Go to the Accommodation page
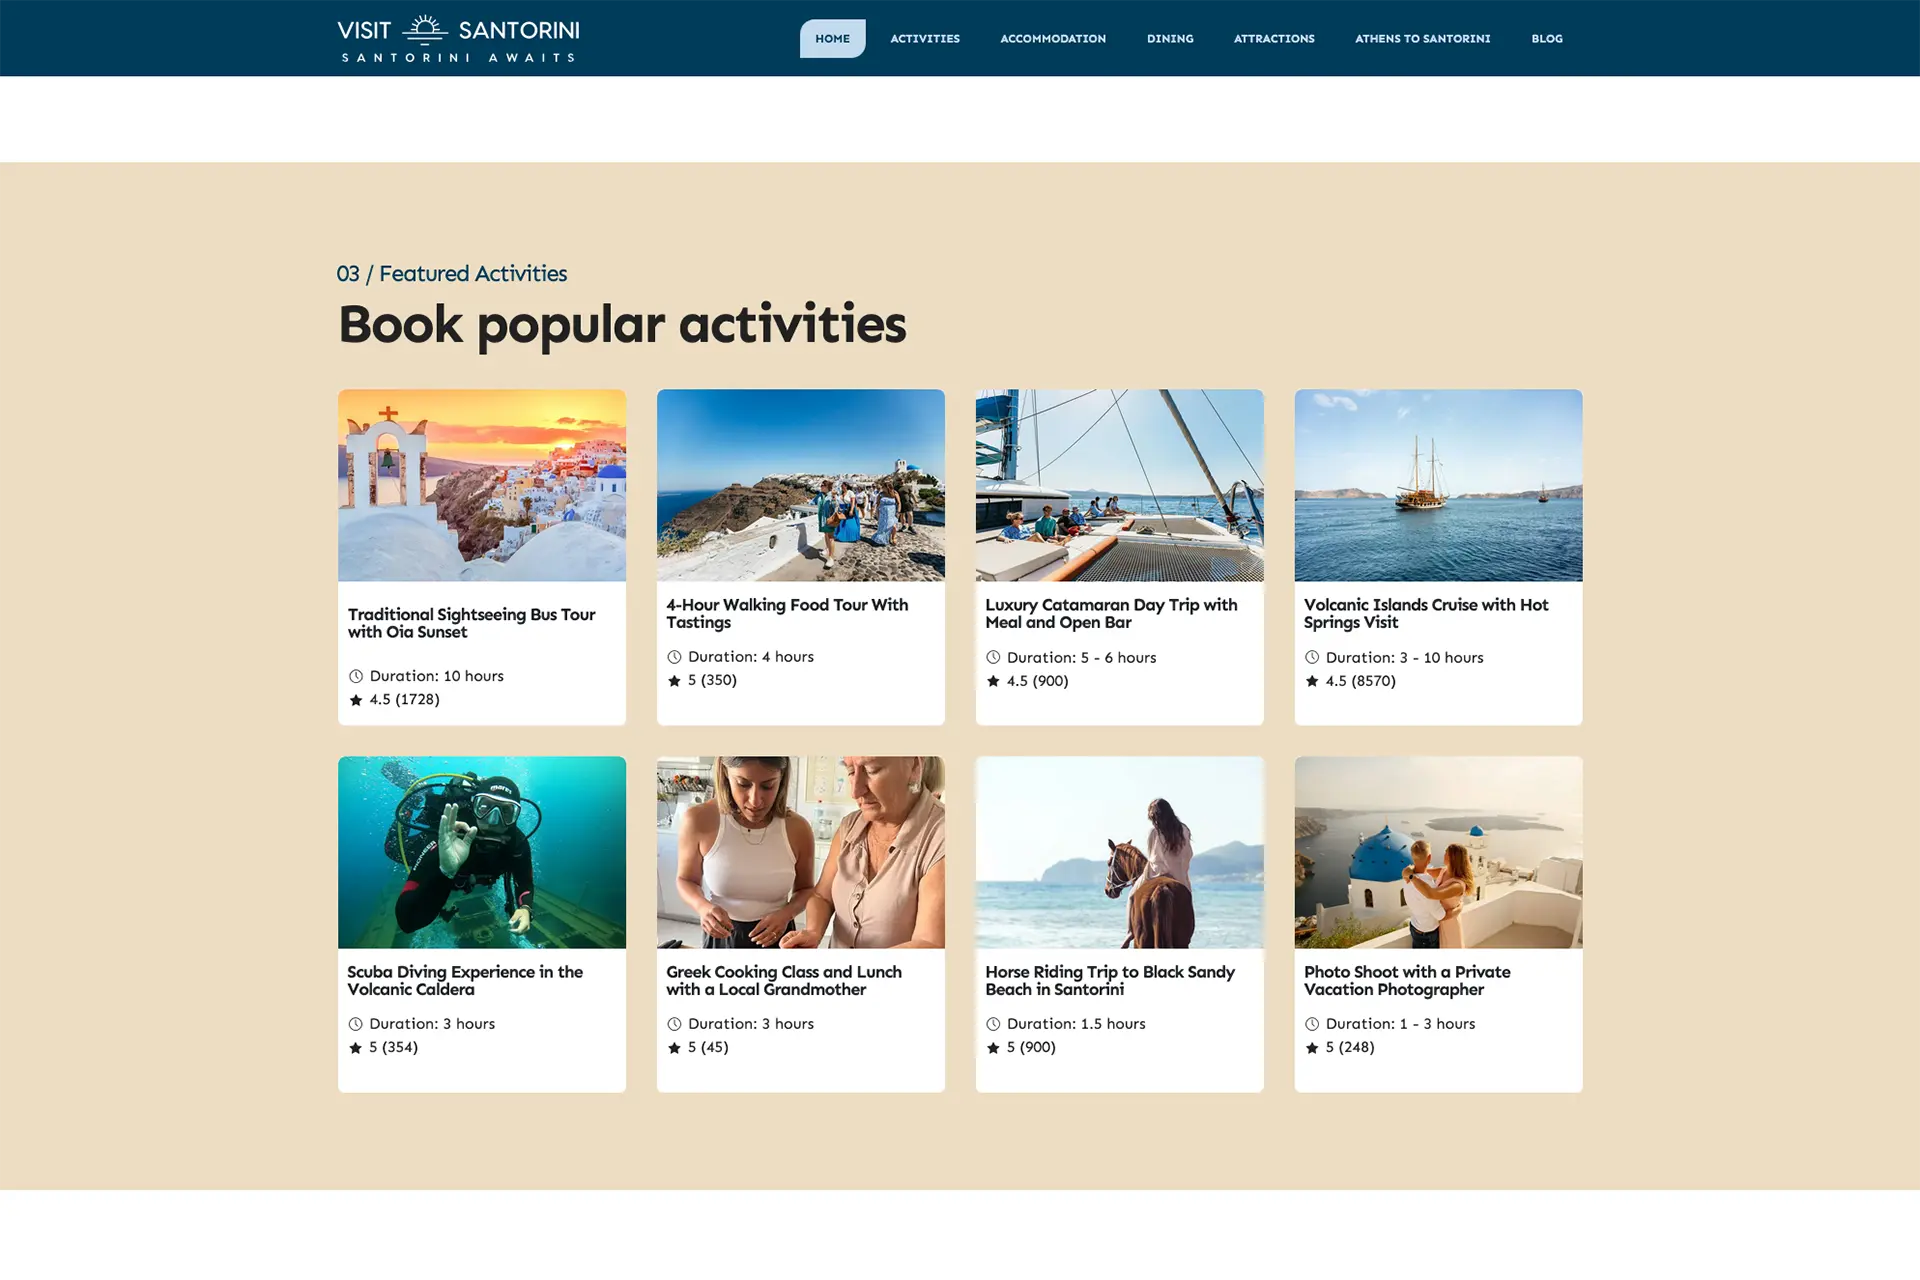 click(1053, 39)
